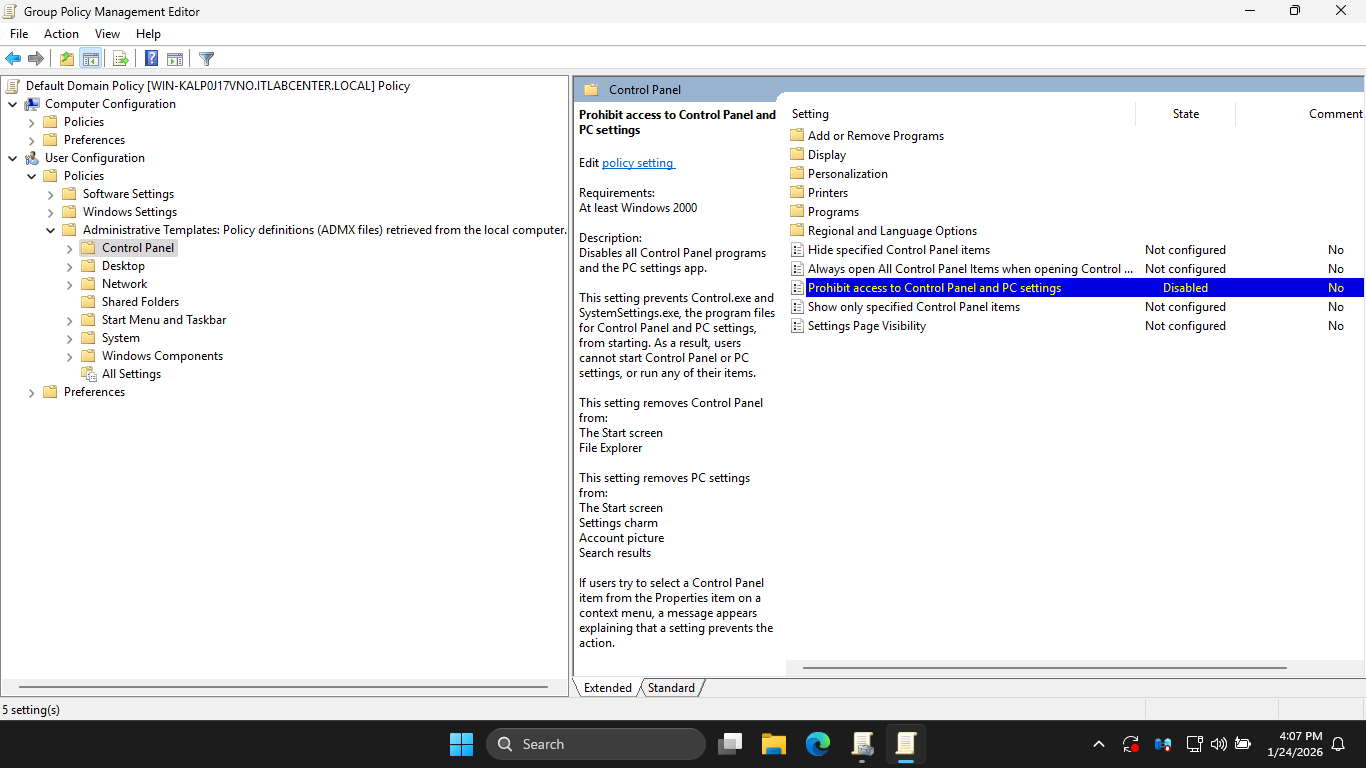Image resolution: width=1366 pixels, height=768 pixels.
Task: Click the Export List toolbar icon
Action: point(121,59)
